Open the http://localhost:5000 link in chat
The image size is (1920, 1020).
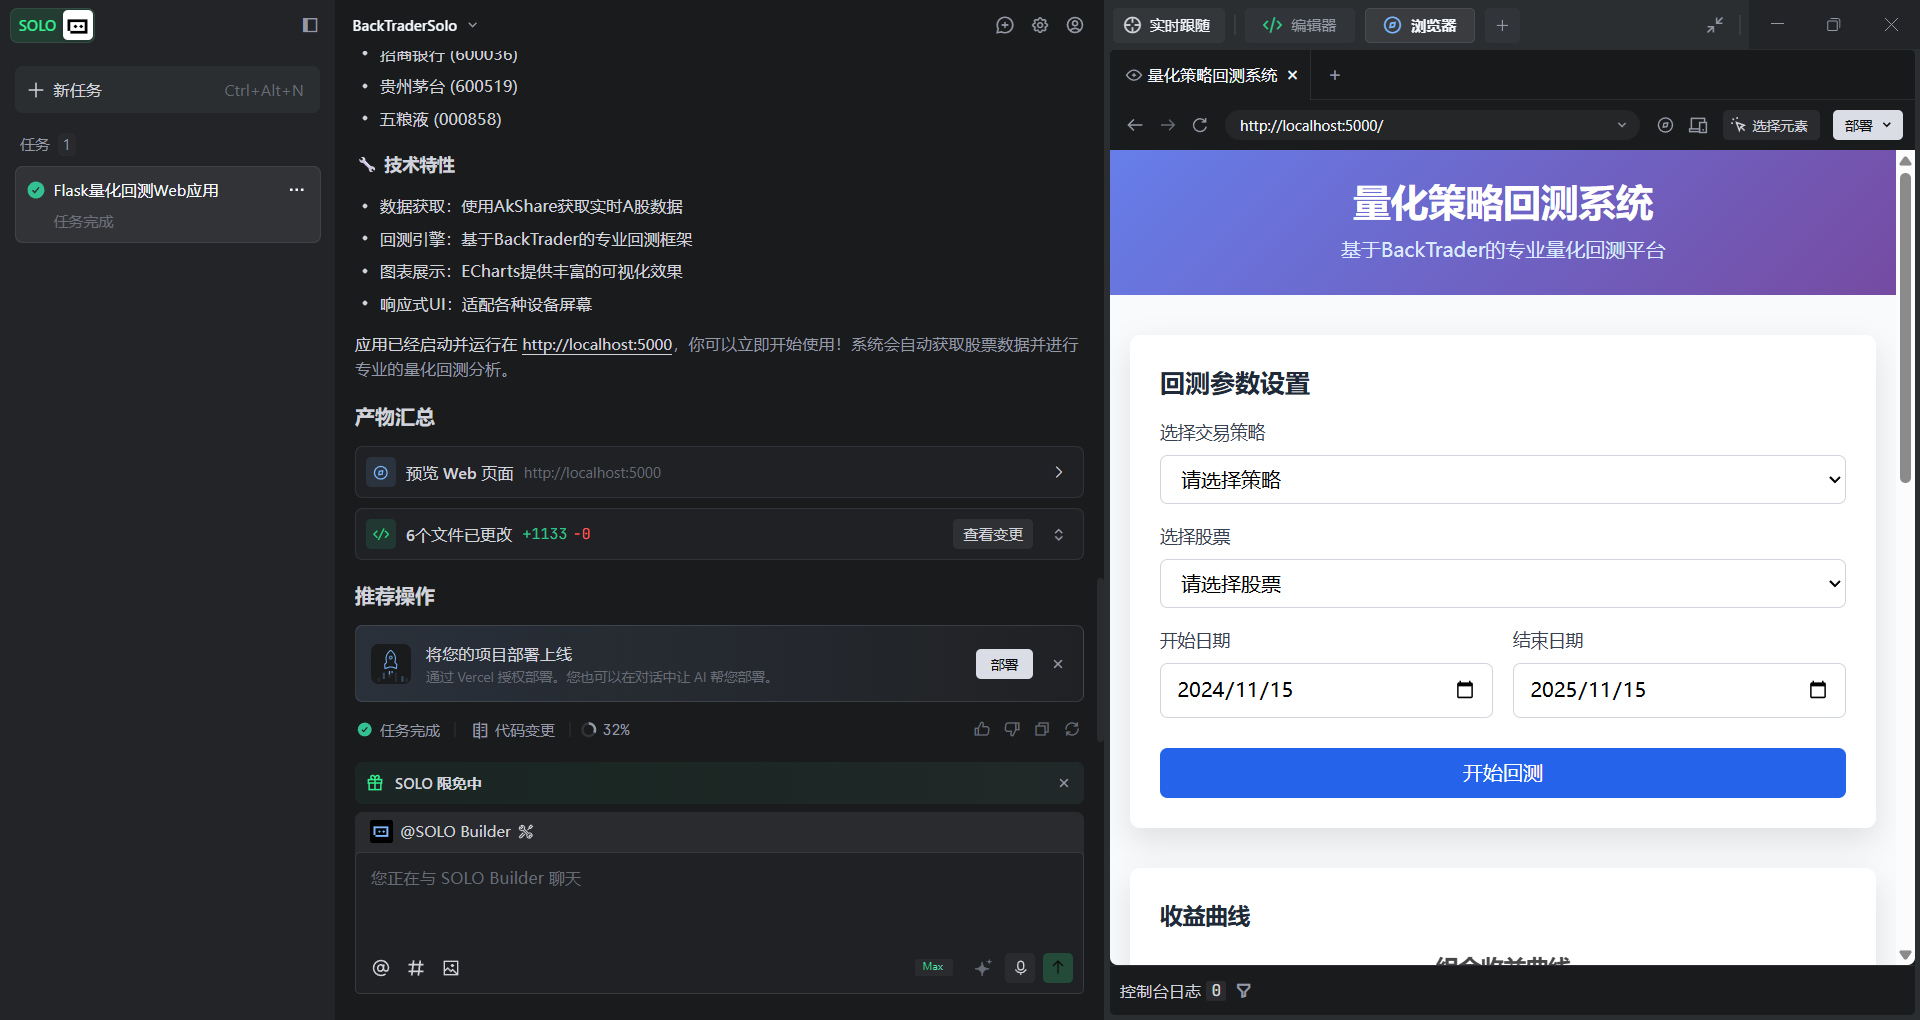(x=597, y=345)
